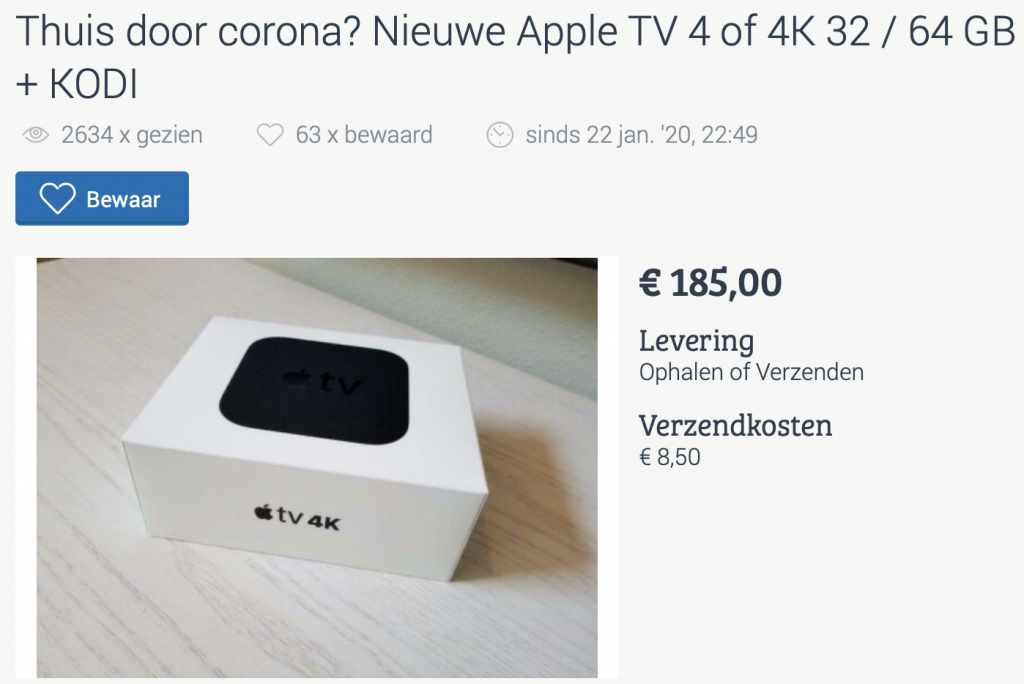
Task: Click the Verzendkosten heading
Action: tap(735, 426)
